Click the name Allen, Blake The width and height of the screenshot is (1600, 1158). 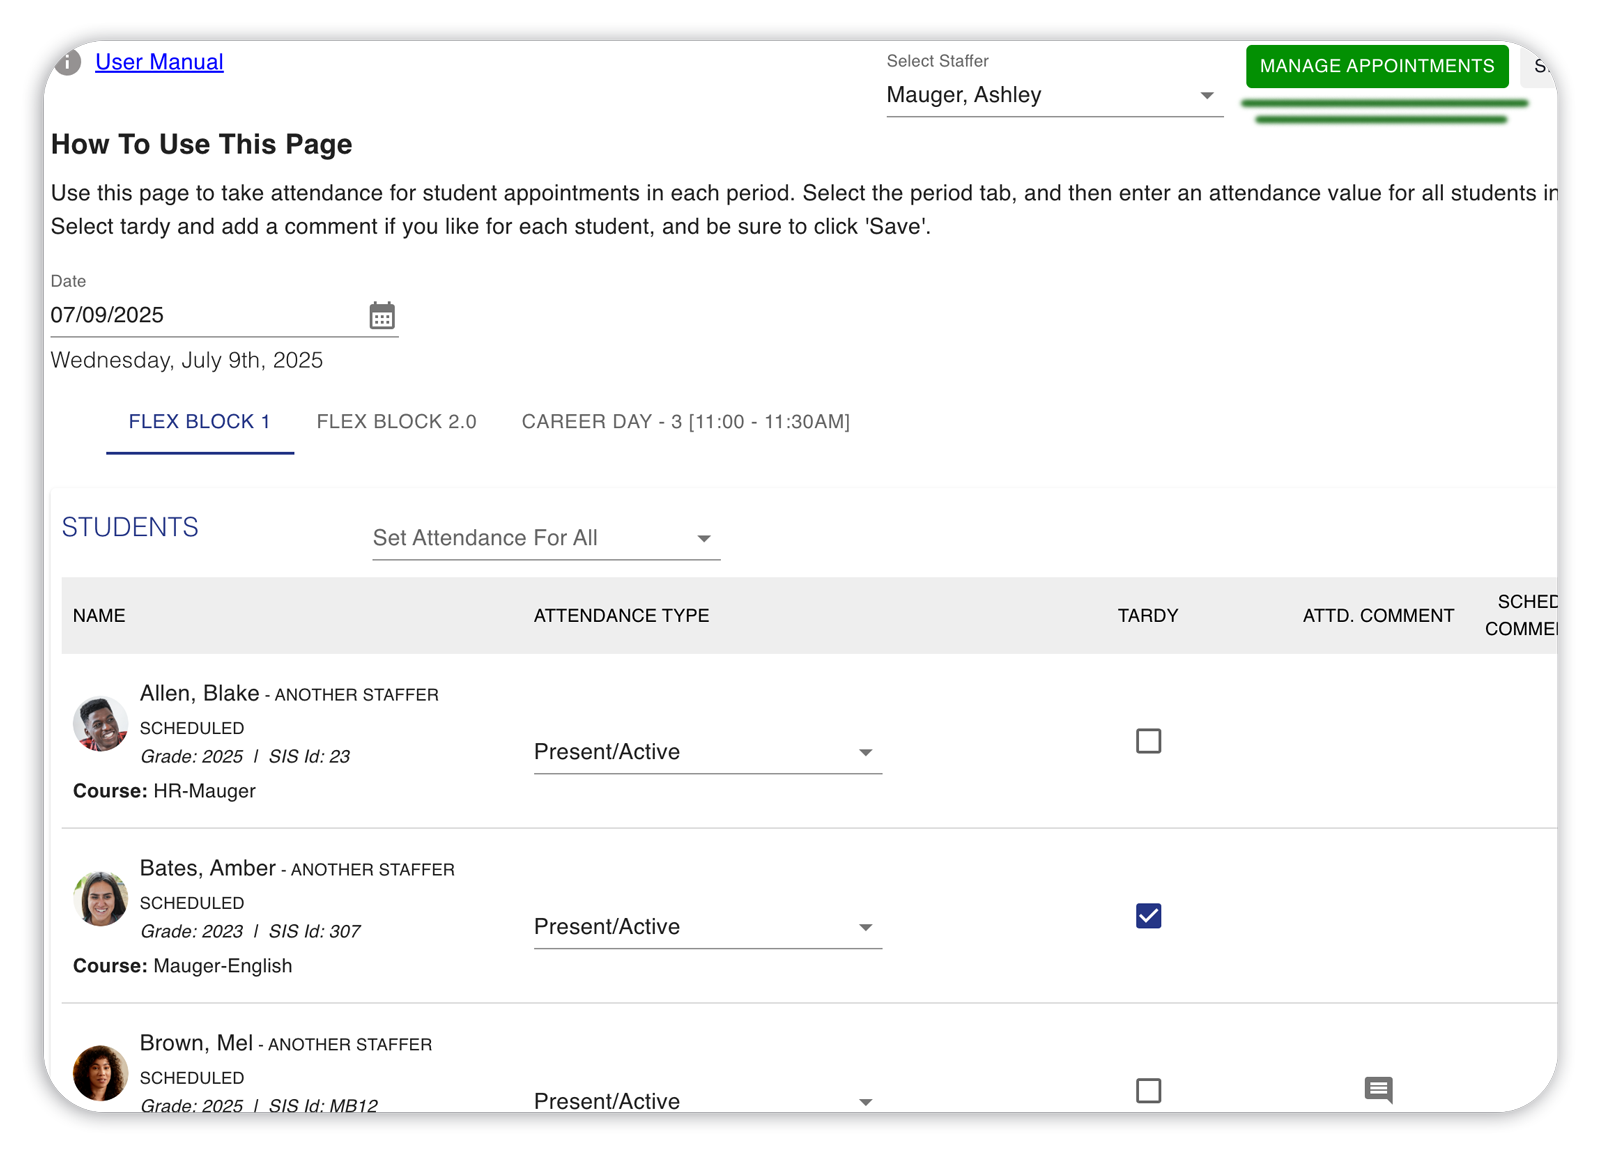click(x=199, y=693)
